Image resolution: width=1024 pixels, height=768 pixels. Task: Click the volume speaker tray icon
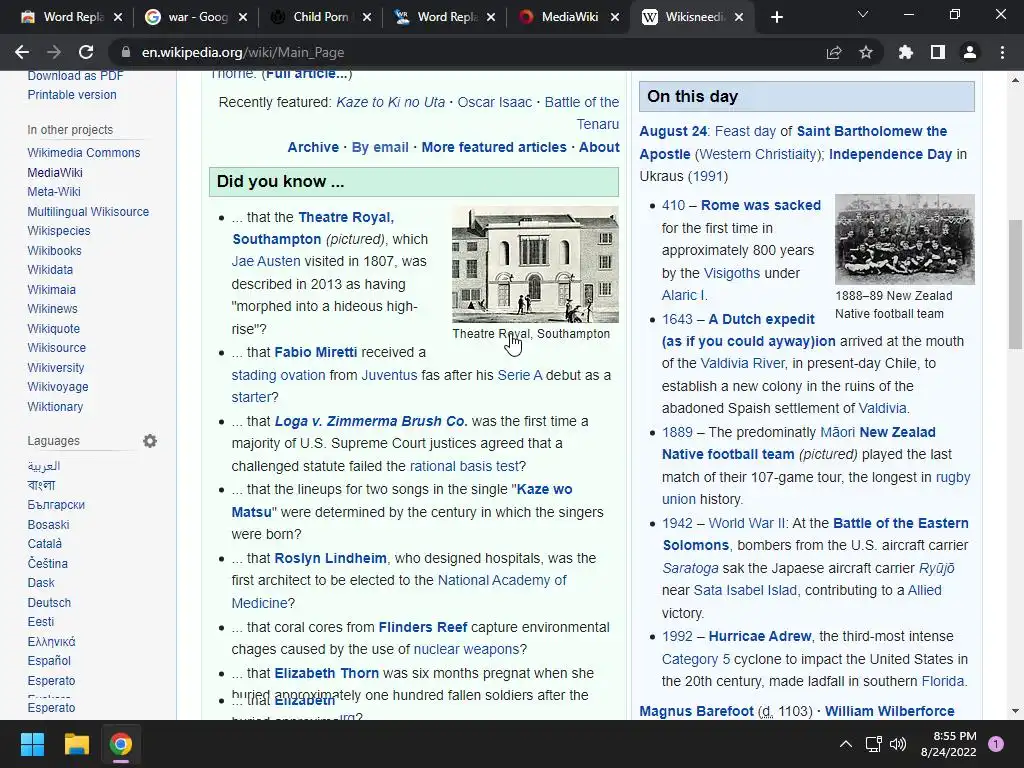(x=898, y=744)
